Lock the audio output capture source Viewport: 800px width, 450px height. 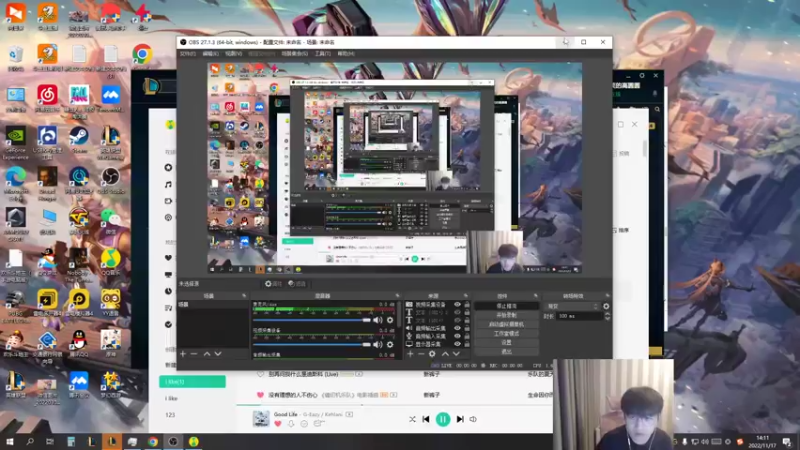[x=467, y=329]
